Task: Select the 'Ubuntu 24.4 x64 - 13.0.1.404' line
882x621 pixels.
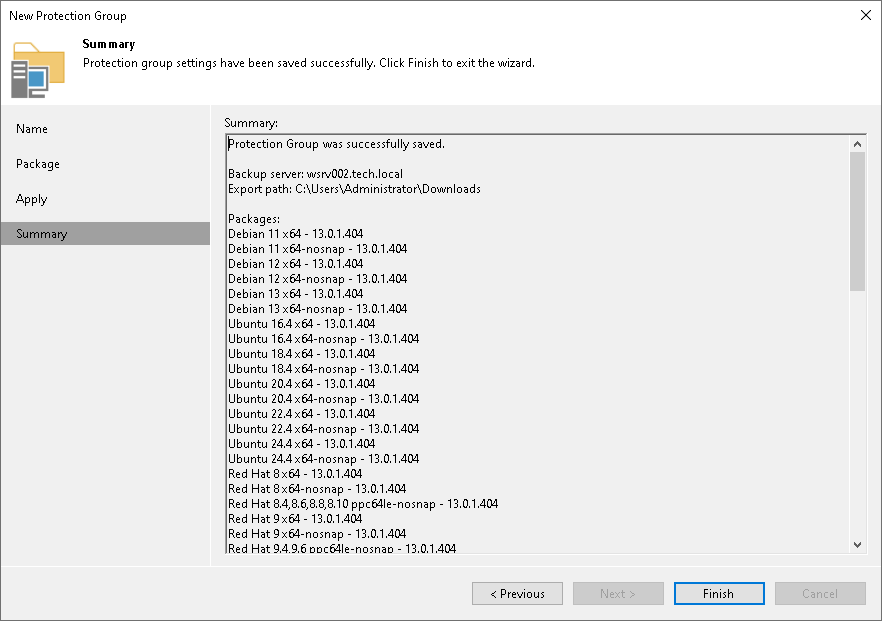Action: [302, 444]
